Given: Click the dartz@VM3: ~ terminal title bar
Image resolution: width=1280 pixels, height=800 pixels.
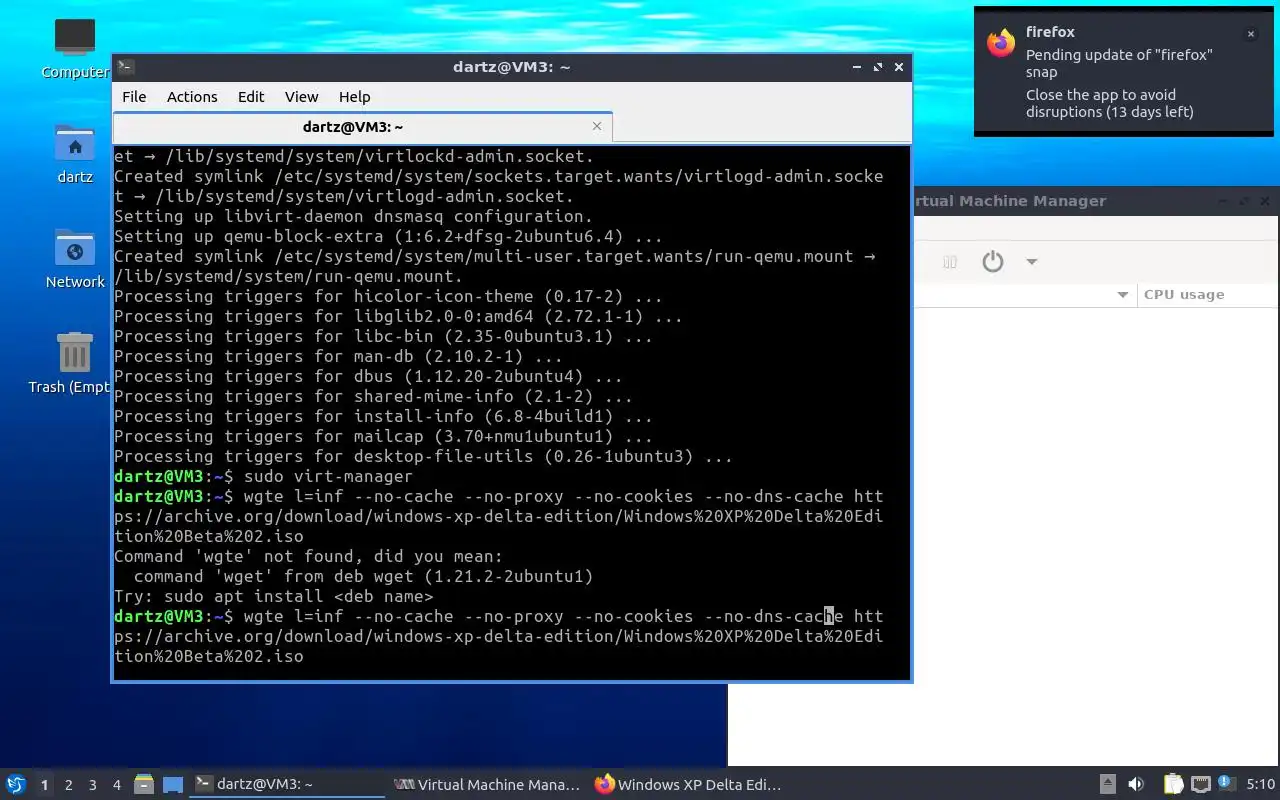Looking at the screenshot, I should click(511, 67).
